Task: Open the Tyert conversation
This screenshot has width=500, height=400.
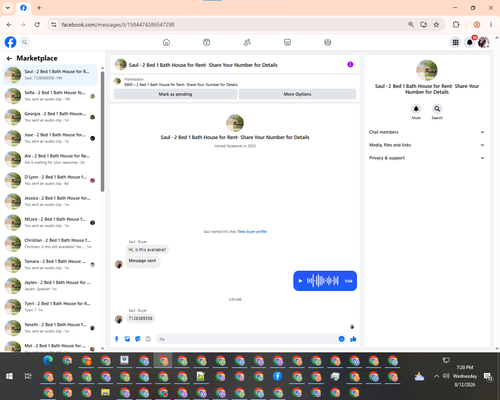Action: click(x=50, y=307)
